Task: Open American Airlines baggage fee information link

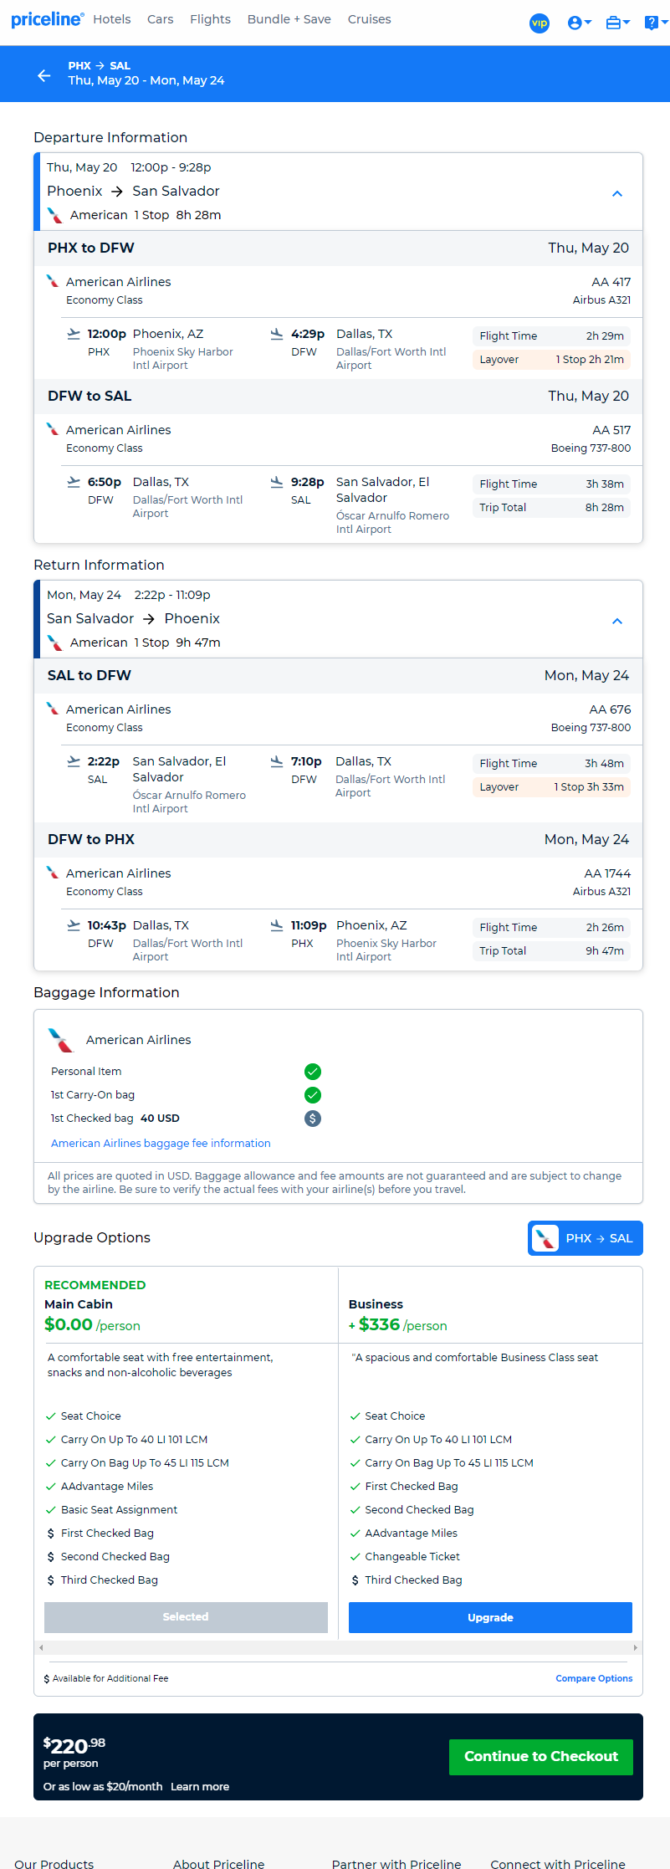Action: tap(161, 1143)
